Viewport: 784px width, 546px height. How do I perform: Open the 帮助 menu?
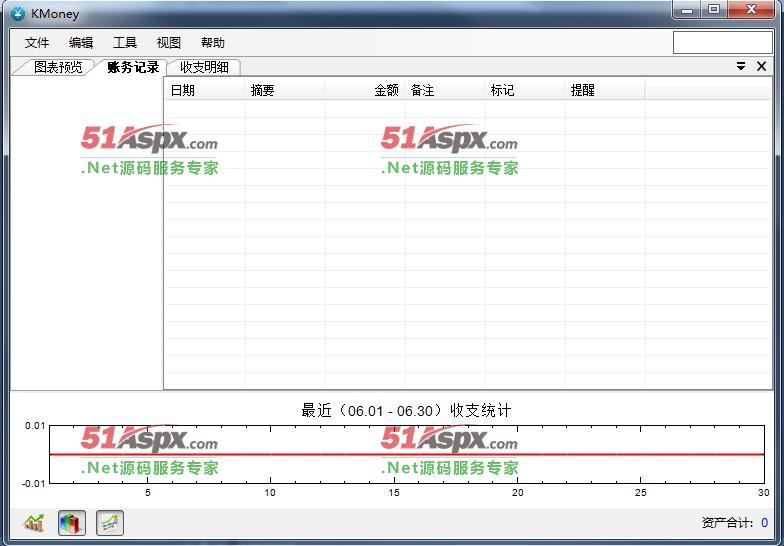click(x=213, y=42)
